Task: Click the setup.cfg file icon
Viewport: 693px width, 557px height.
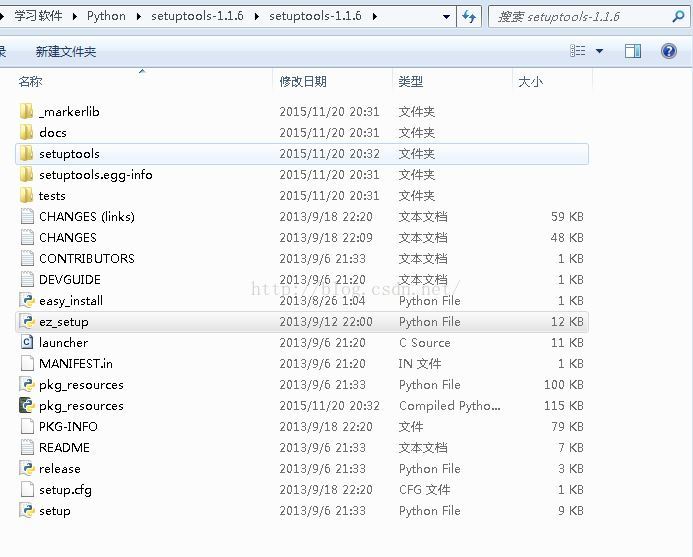Action: [27, 489]
